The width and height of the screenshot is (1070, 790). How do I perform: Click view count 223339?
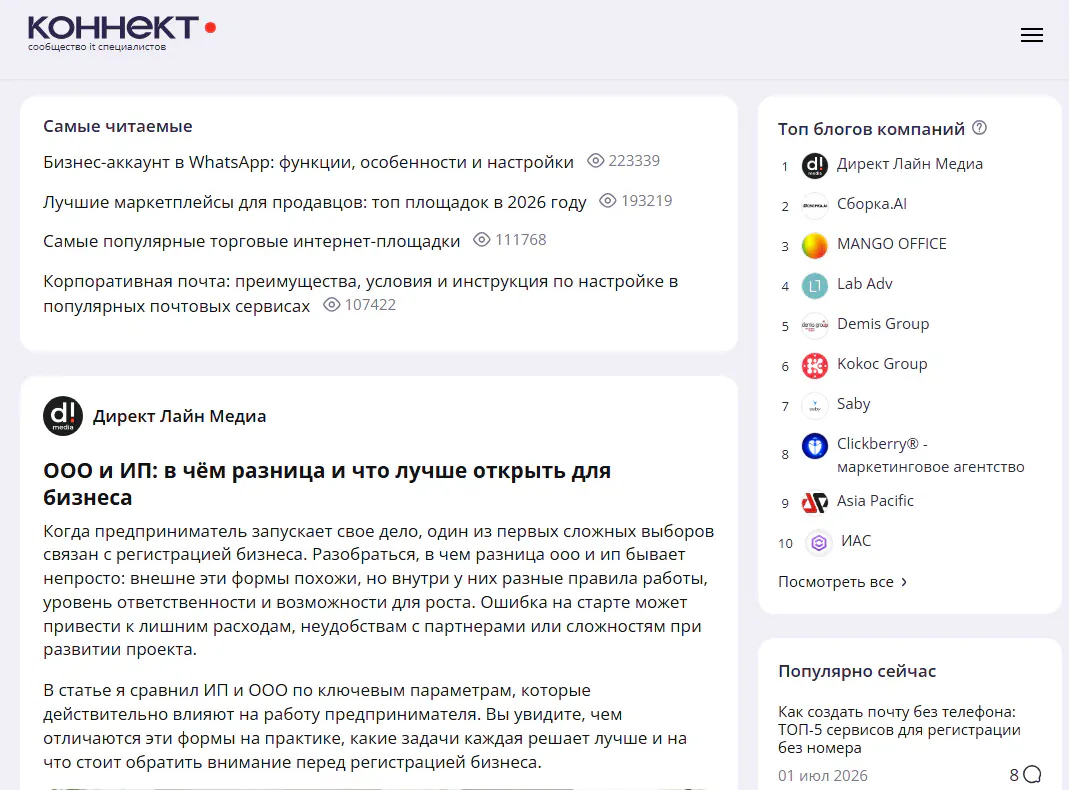[634, 161]
